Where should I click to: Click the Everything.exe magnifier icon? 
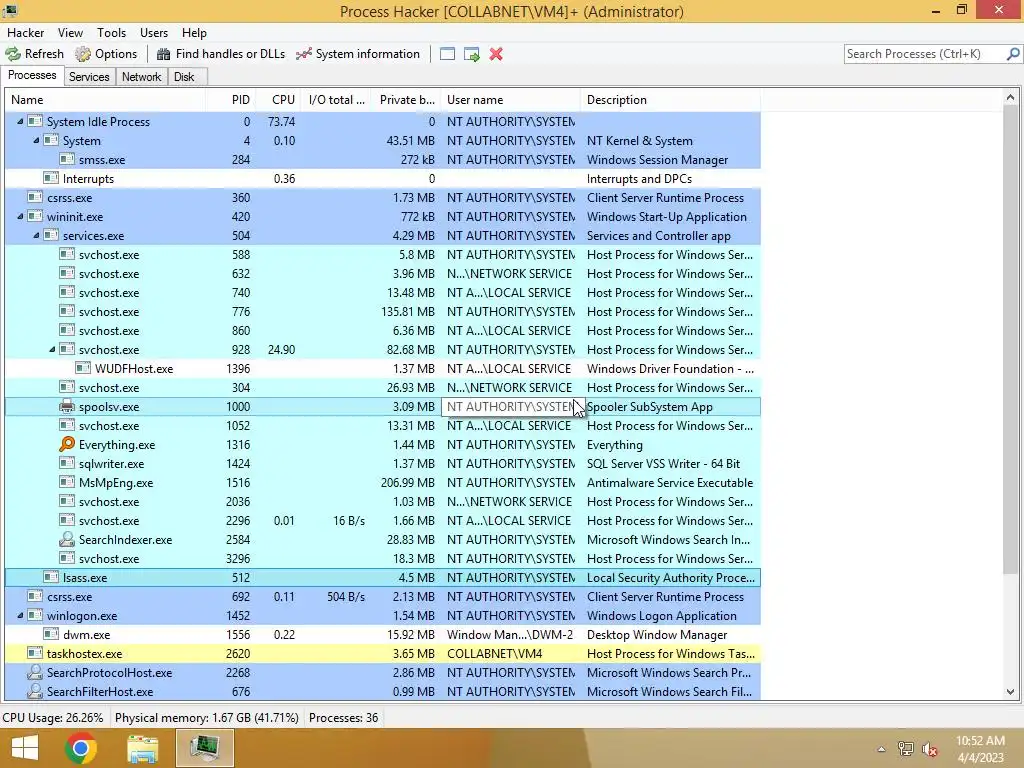tap(67, 444)
